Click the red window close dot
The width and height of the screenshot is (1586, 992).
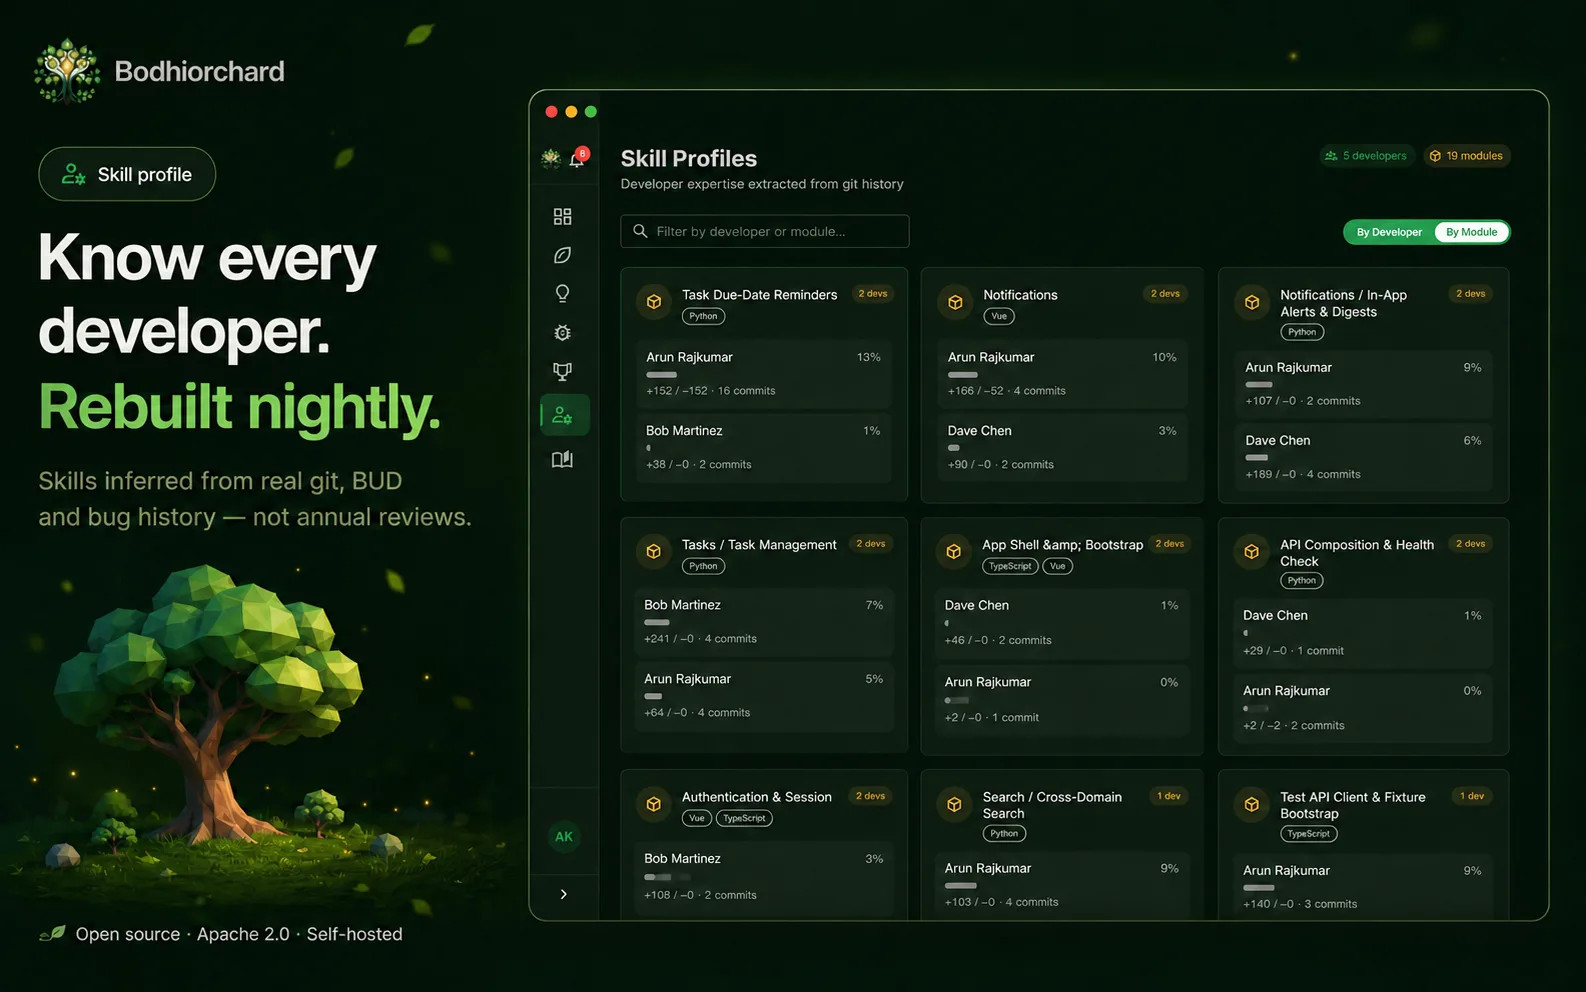(x=551, y=112)
